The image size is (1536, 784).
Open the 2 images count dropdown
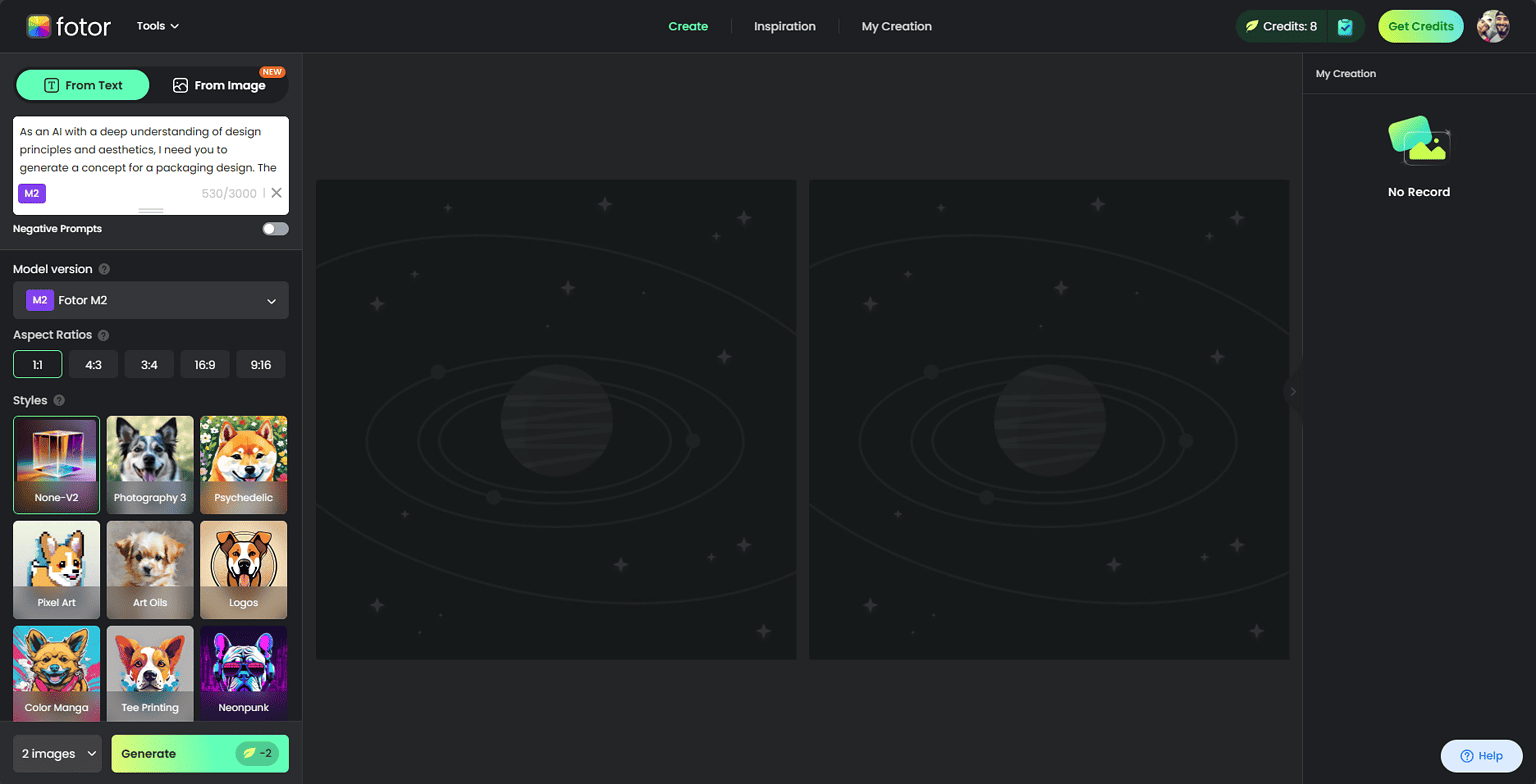coord(57,754)
